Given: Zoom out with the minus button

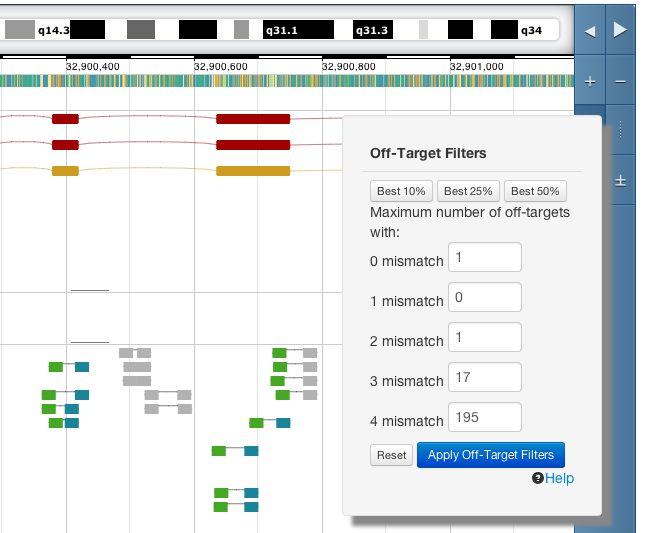Looking at the screenshot, I should (x=620, y=81).
